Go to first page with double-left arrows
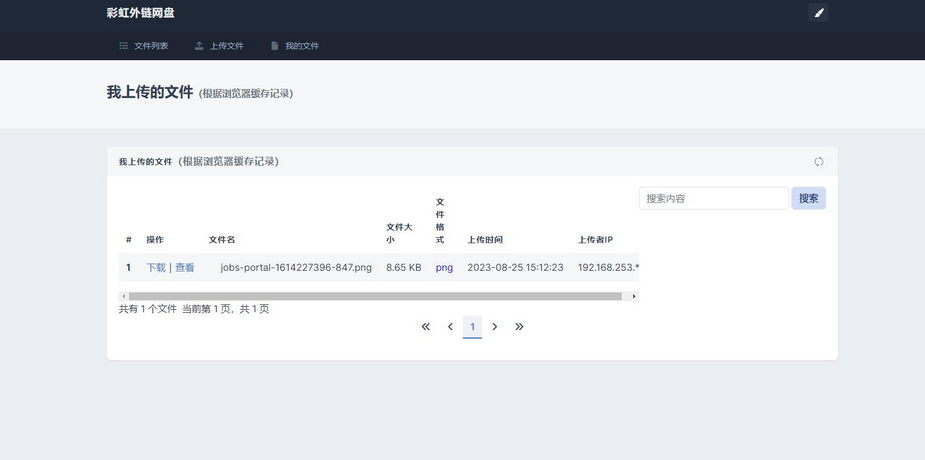Image resolution: width=925 pixels, height=460 pixels. (x=425, y=327)
